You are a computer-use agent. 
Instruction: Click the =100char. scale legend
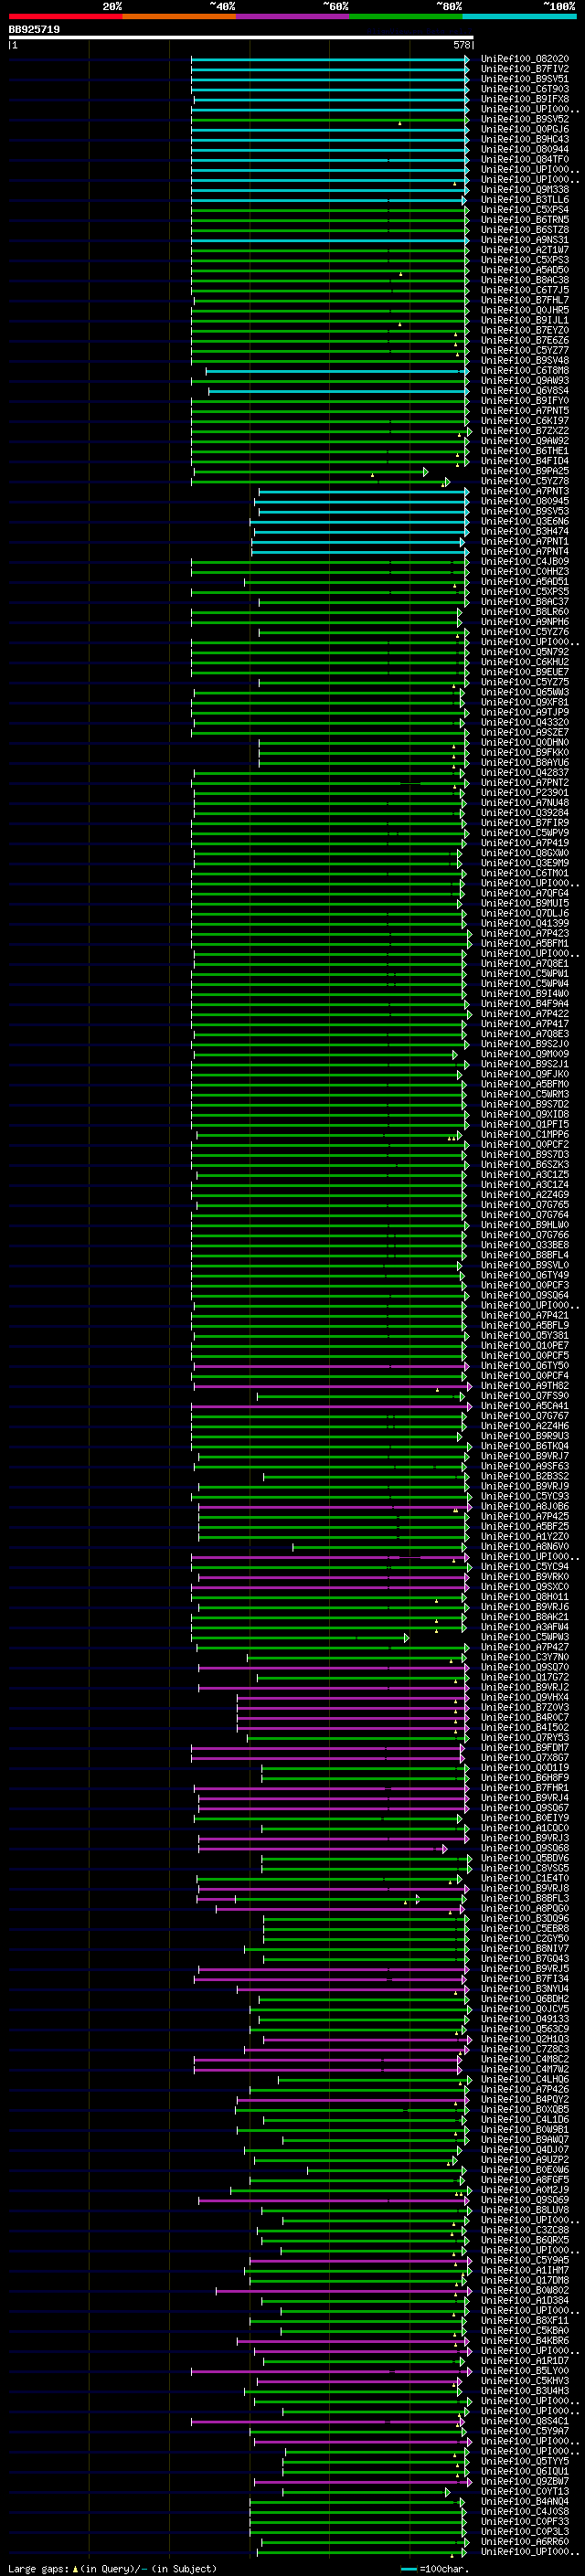pos(434,2569)
